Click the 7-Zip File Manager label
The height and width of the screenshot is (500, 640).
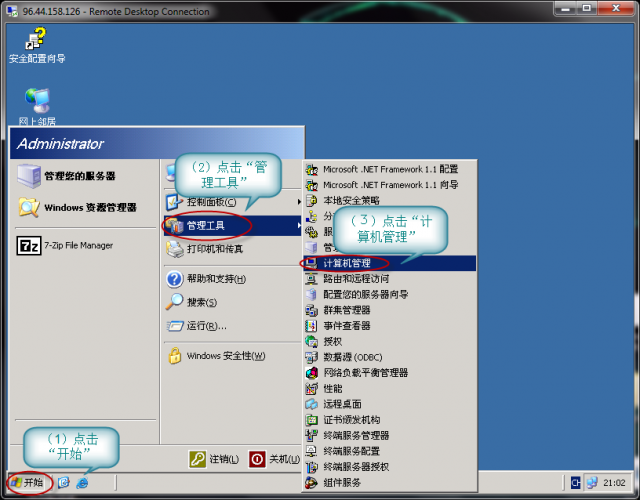[x=78, y=245]
